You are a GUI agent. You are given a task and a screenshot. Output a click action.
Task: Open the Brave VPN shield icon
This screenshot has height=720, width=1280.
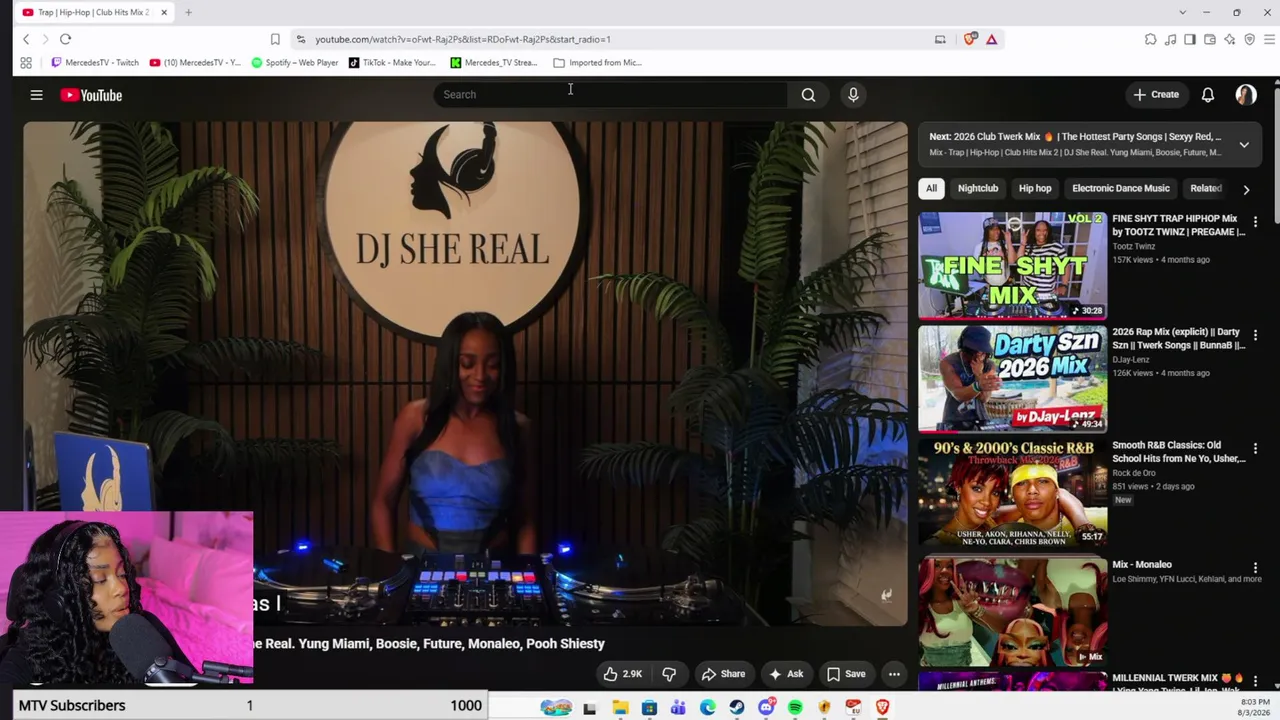pyautogui.click(x=1250, y=39)
